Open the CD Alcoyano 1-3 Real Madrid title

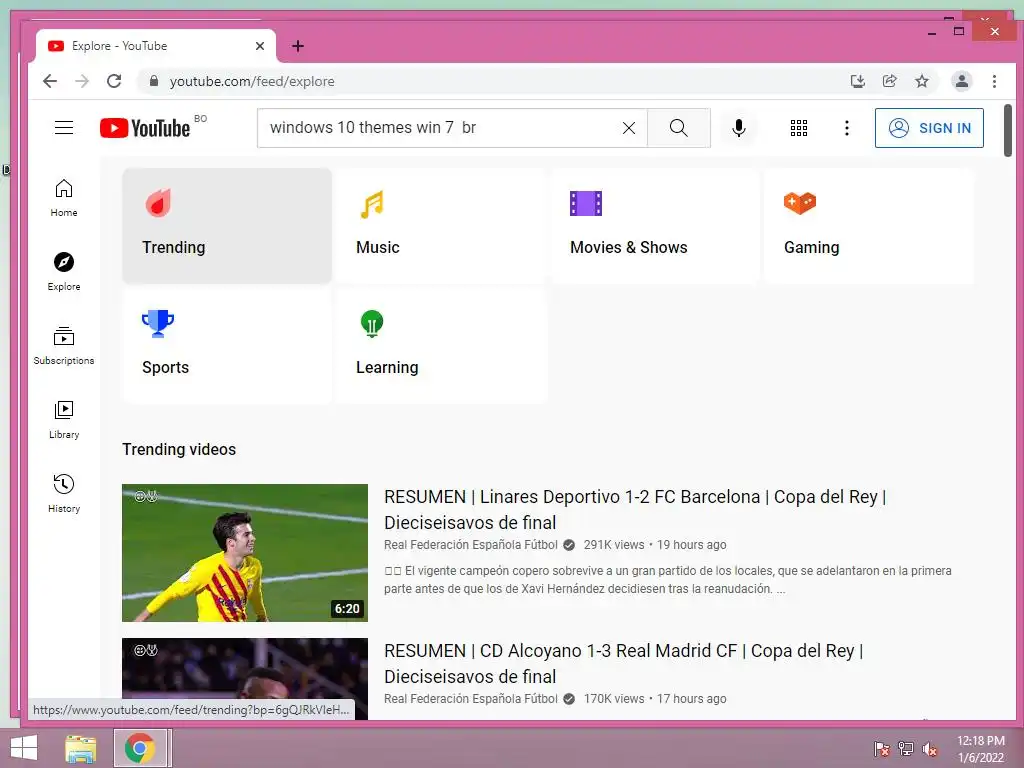click(x=624, y=664)
